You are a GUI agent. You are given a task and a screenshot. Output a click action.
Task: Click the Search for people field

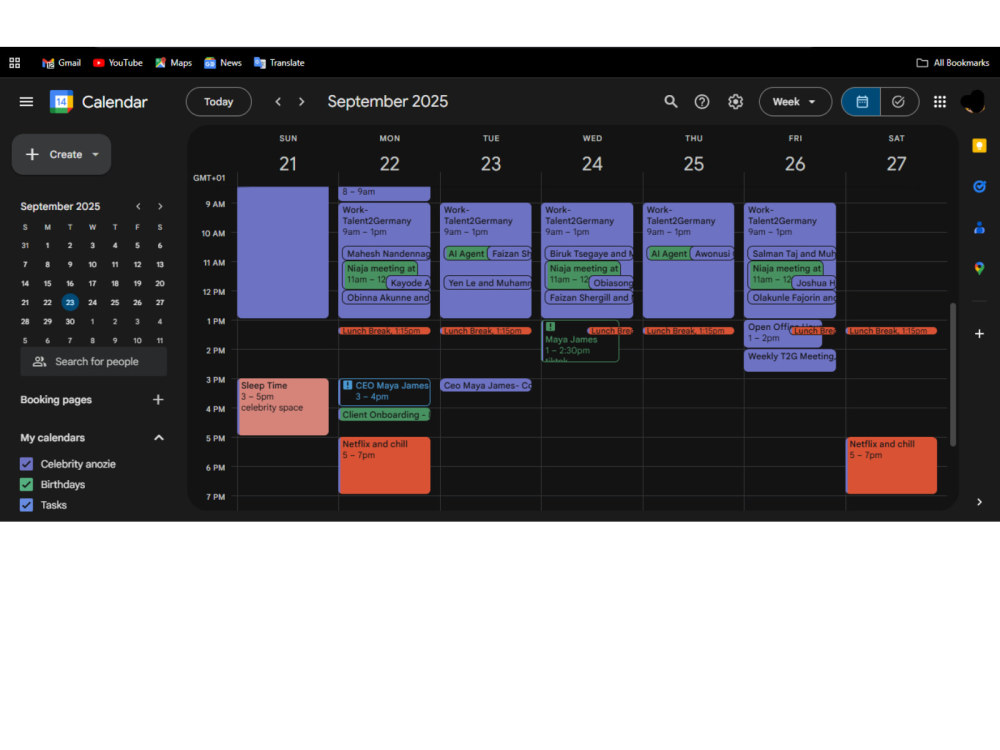click(94, 362)
